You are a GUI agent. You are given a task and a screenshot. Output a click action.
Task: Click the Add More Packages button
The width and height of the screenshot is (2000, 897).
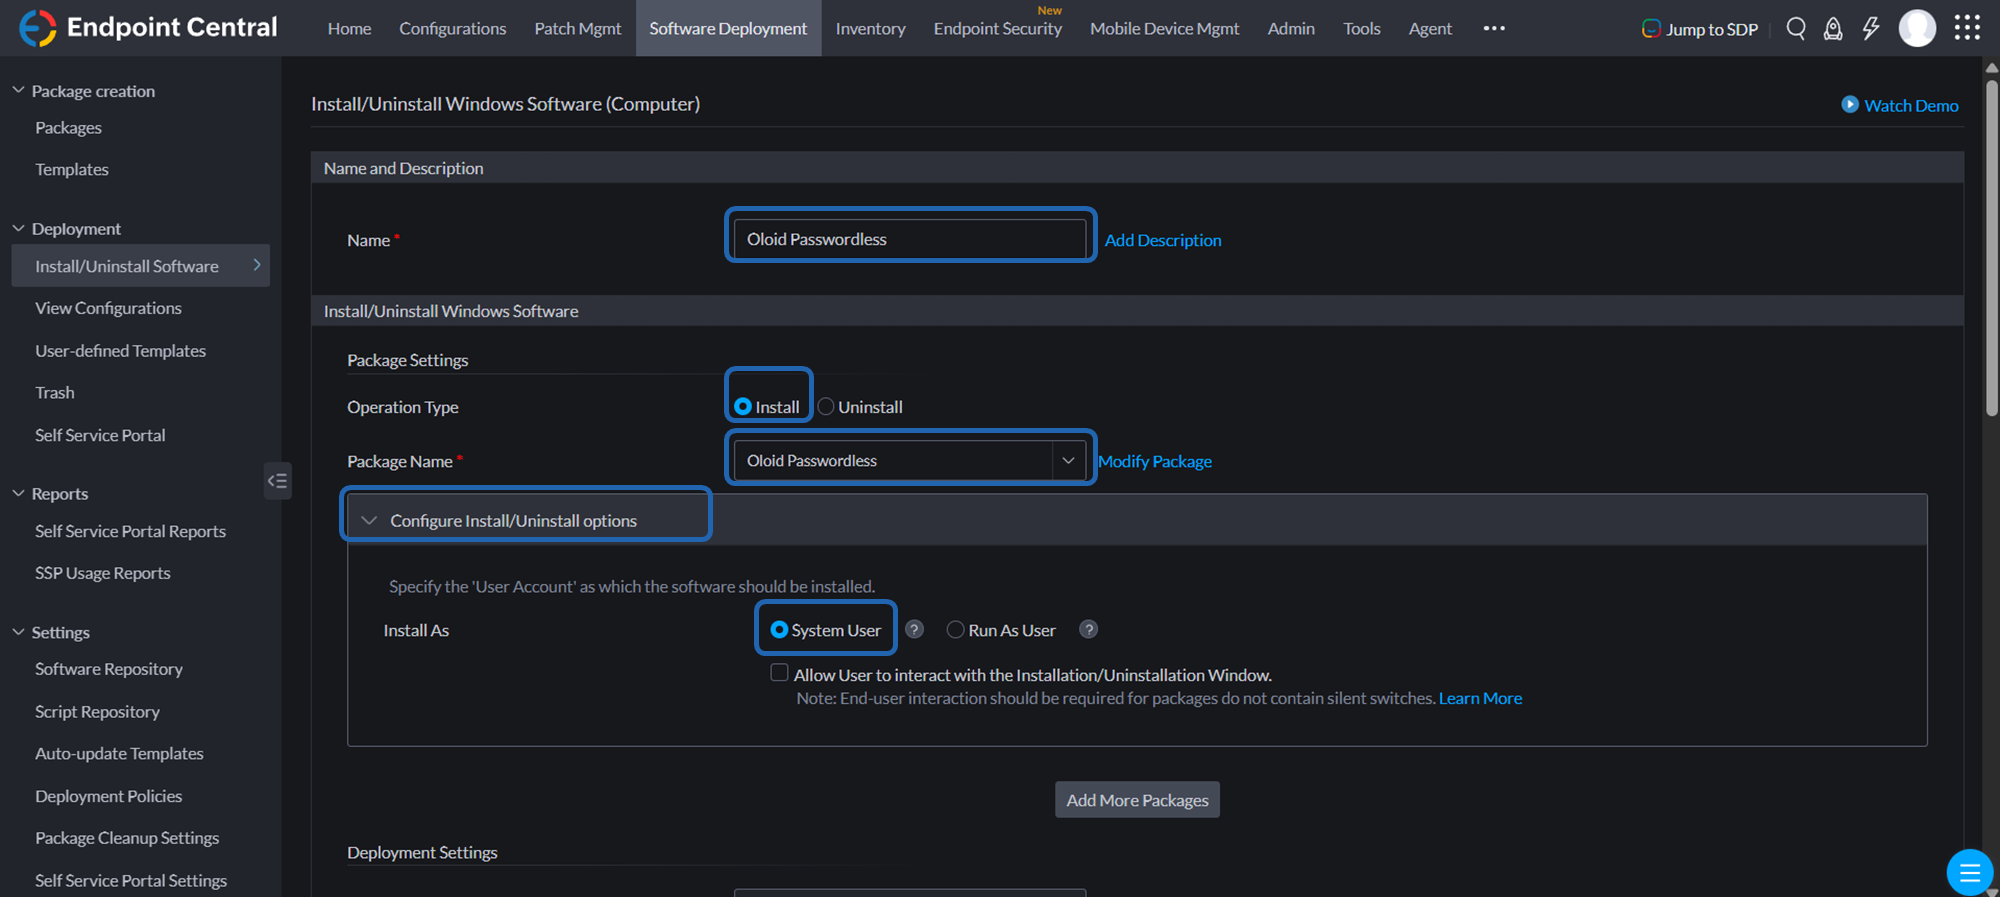1137,800
